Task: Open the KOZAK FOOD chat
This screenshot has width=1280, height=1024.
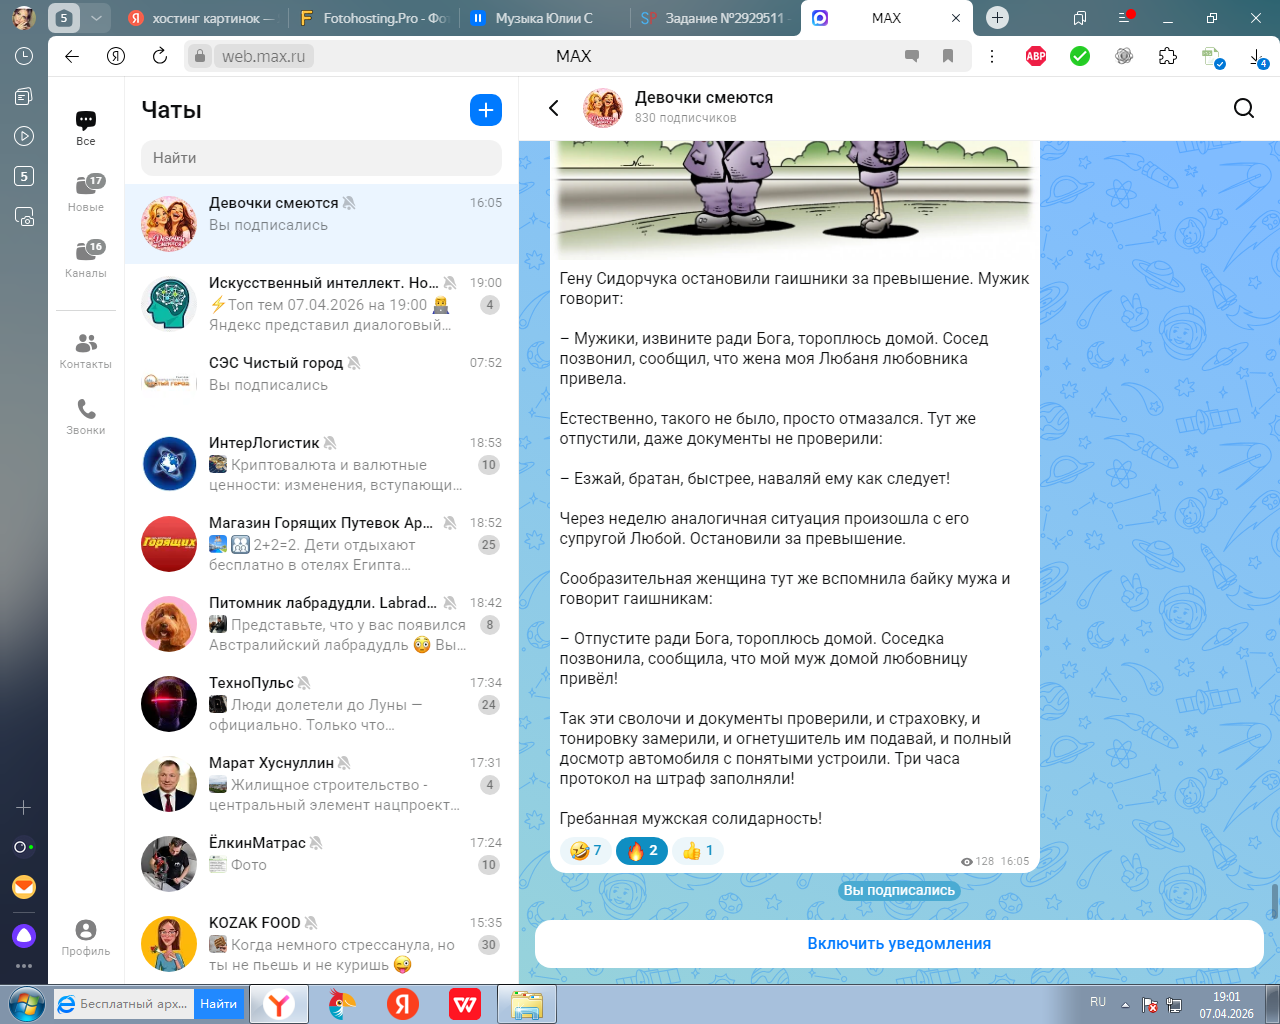Action: point(322,944)
